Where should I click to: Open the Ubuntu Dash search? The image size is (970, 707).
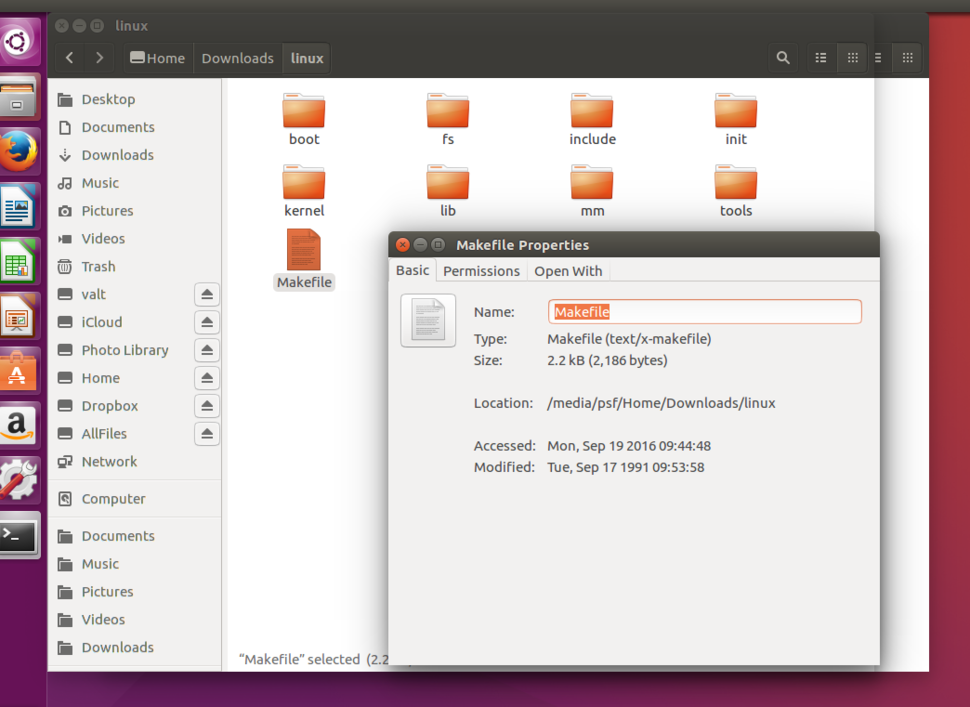pos(19,41)
